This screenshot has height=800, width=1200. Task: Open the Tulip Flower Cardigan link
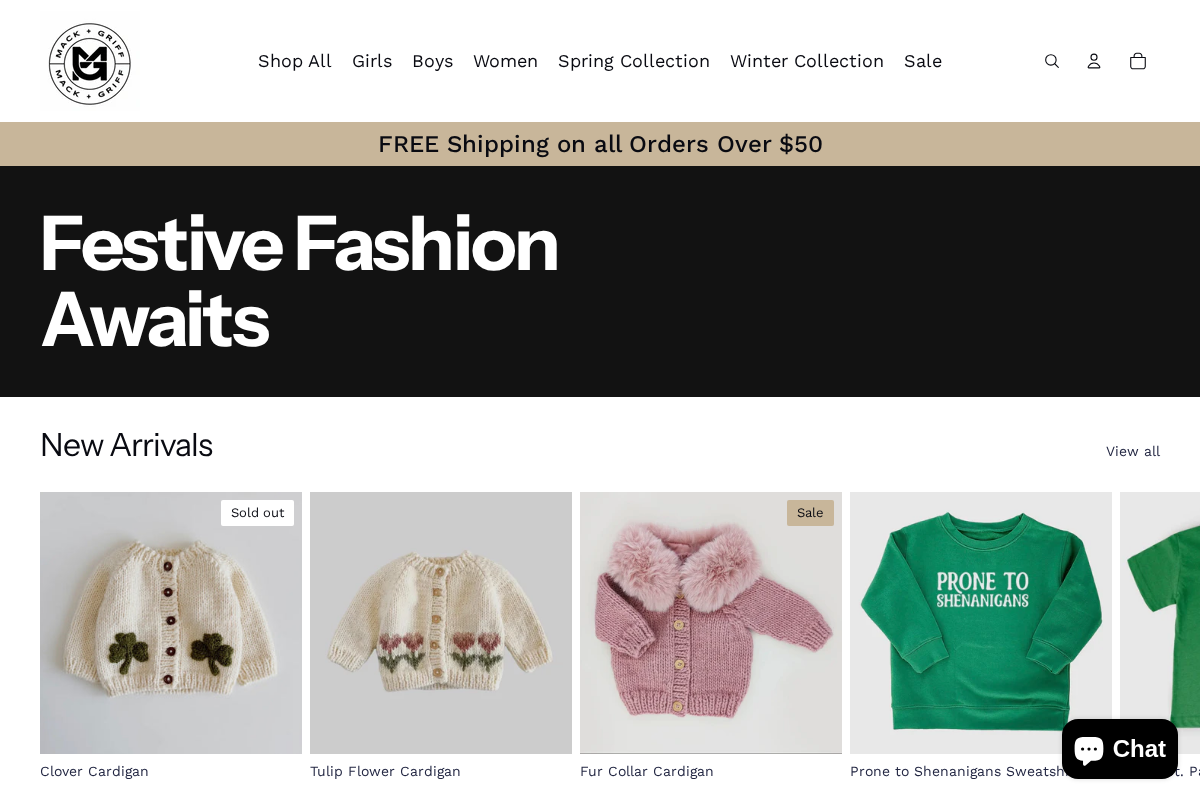[x=385, y=771]
